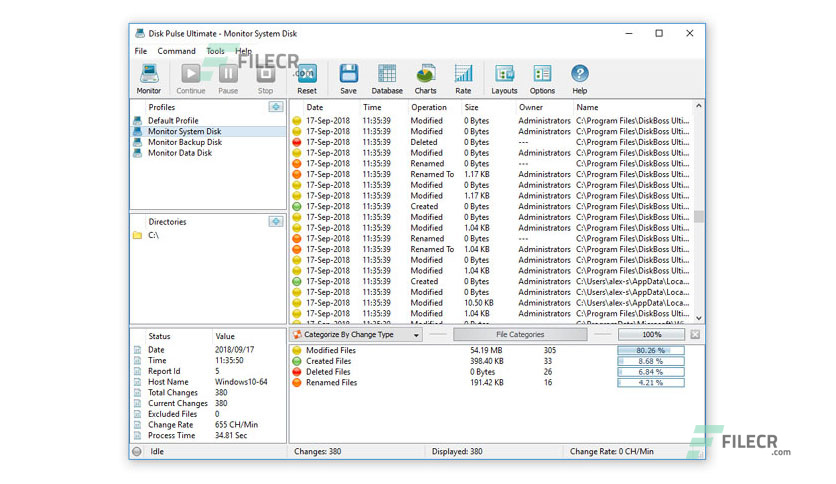Sort by the Size column header

click(x=488, y=107)
